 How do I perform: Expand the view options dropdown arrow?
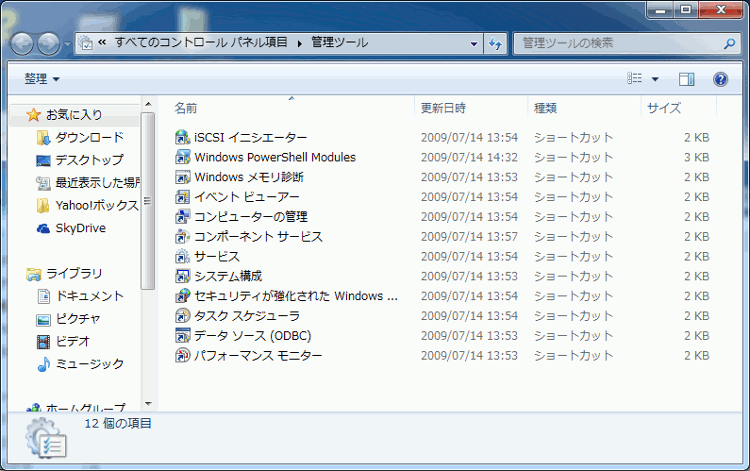[x=655, y=79]
